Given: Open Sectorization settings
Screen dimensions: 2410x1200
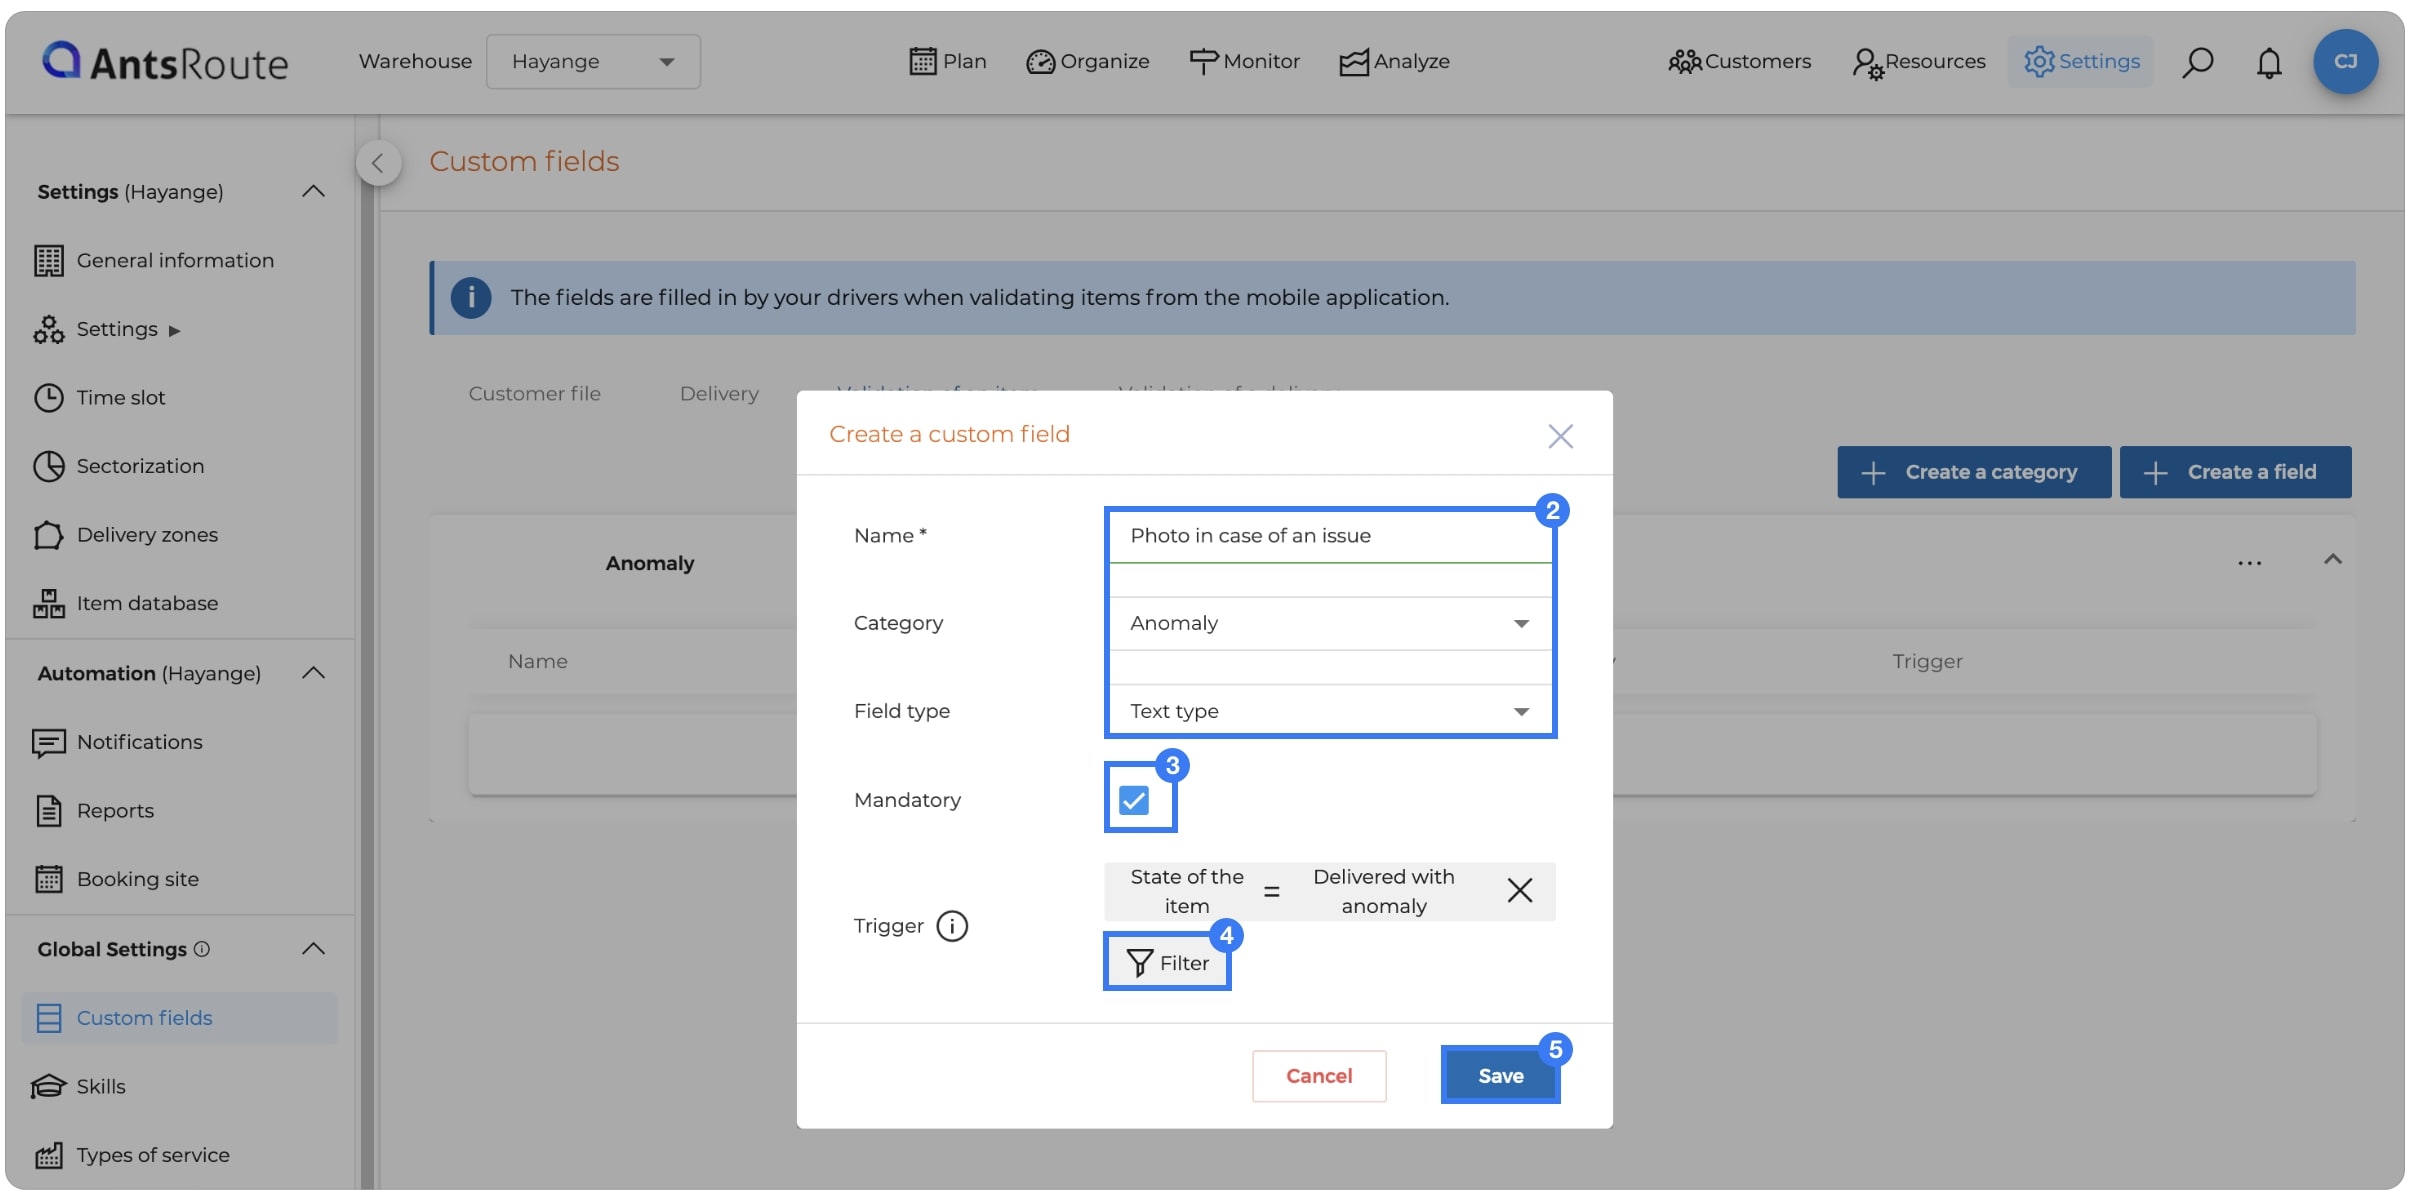Looking at the screenshot, I should pos(119,466).
